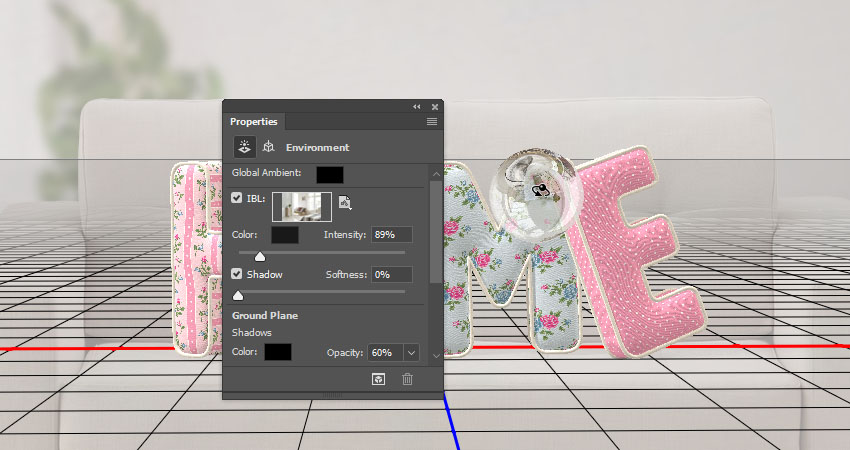Click the panel scroll up arrow
Image resolution: width=850 pixels, height=450 pixels.
436,174
